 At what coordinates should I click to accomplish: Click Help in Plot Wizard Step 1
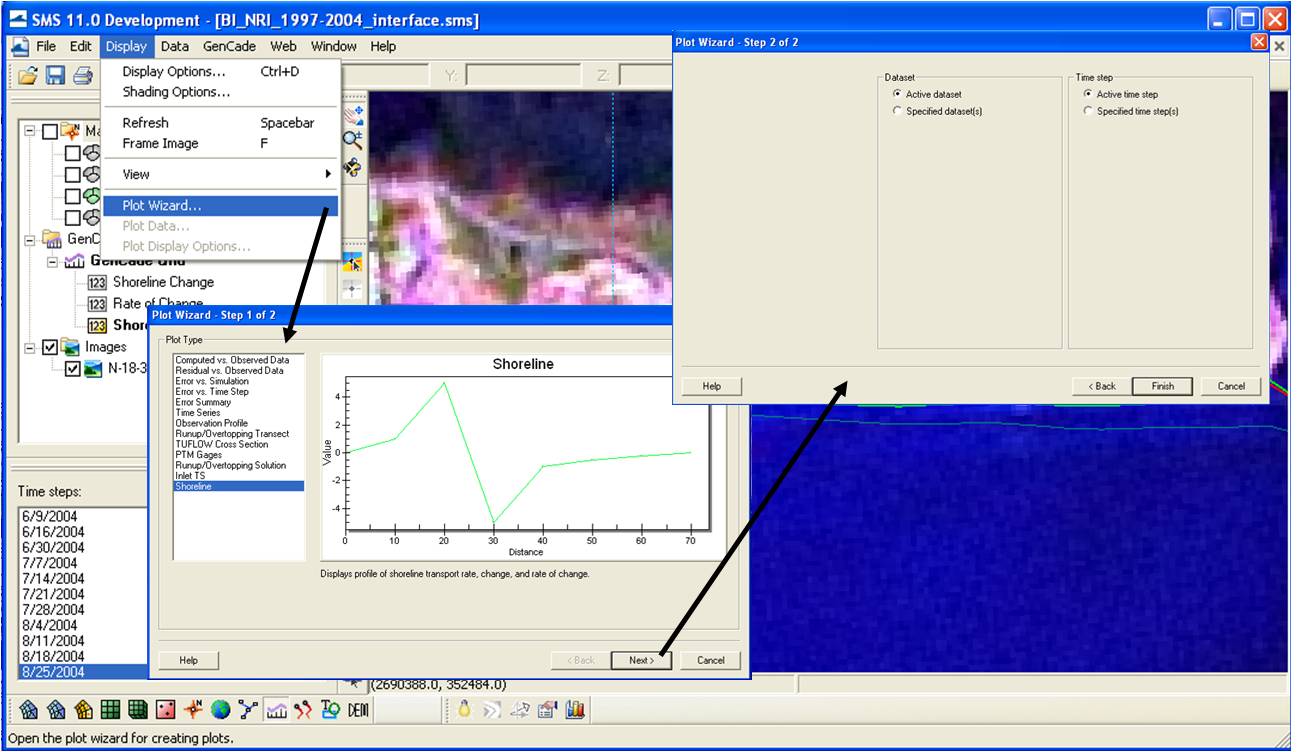[x=189, y=660]
